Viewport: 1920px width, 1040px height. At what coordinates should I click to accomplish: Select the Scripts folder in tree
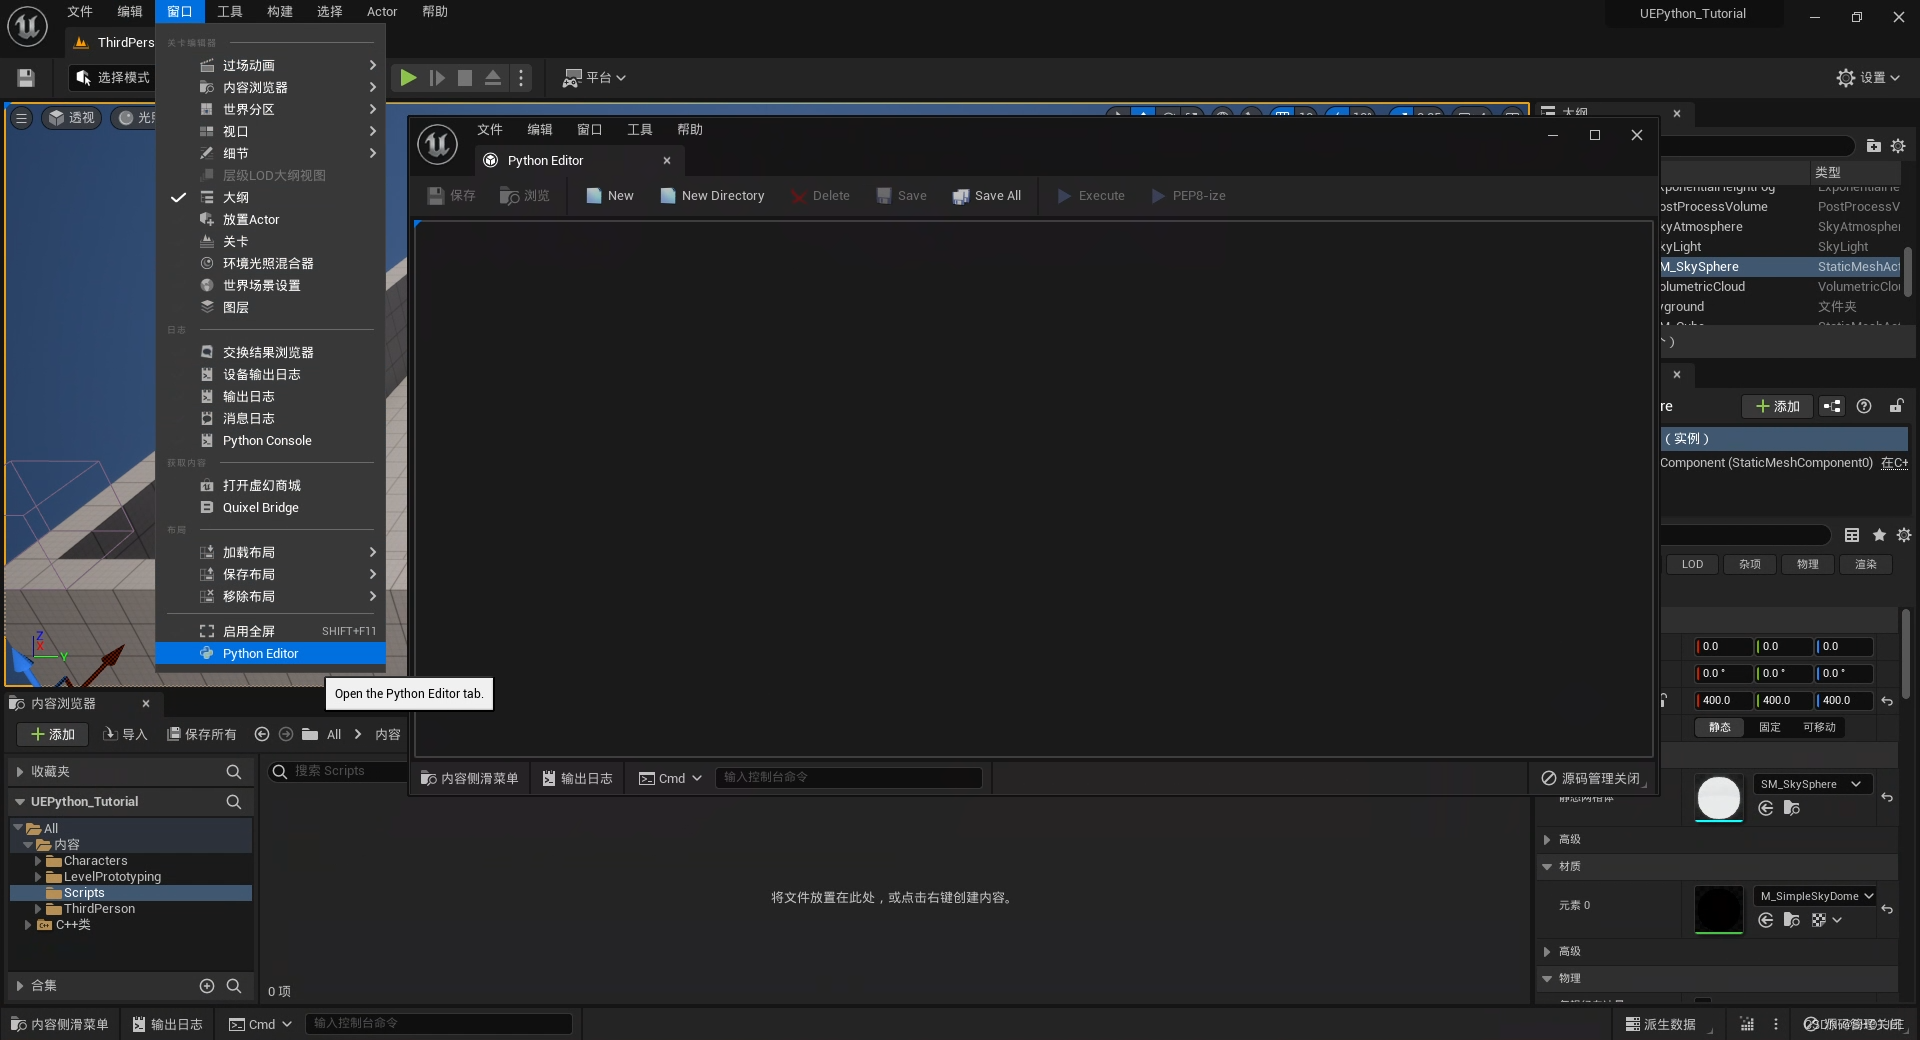point(84,893)
